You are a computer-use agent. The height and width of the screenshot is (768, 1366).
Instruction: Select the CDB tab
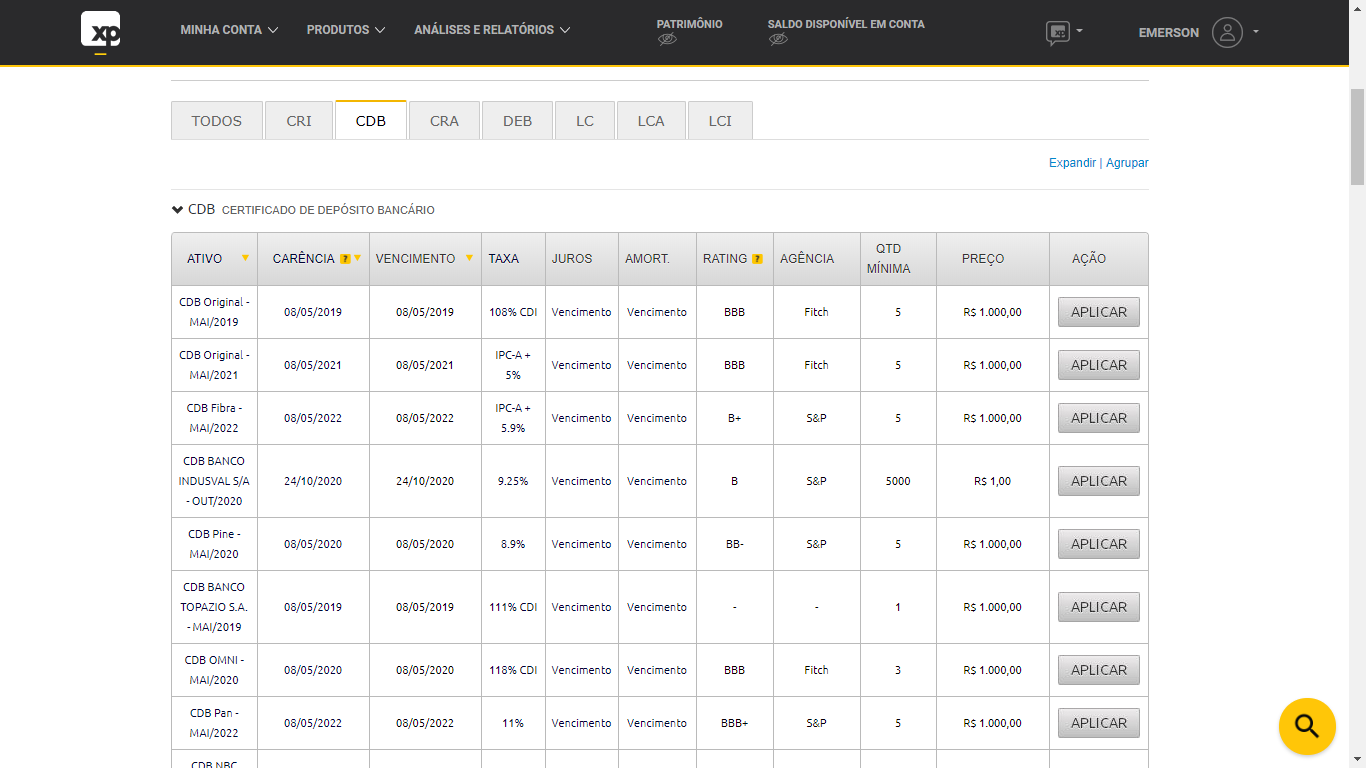point(371,121)
